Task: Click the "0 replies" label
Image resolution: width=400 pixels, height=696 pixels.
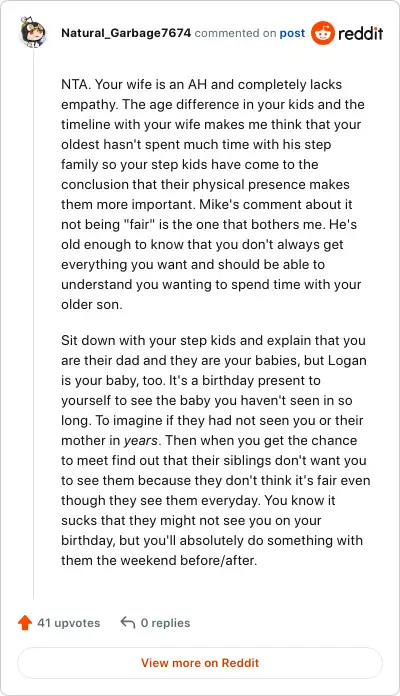Action: [166, 623]
